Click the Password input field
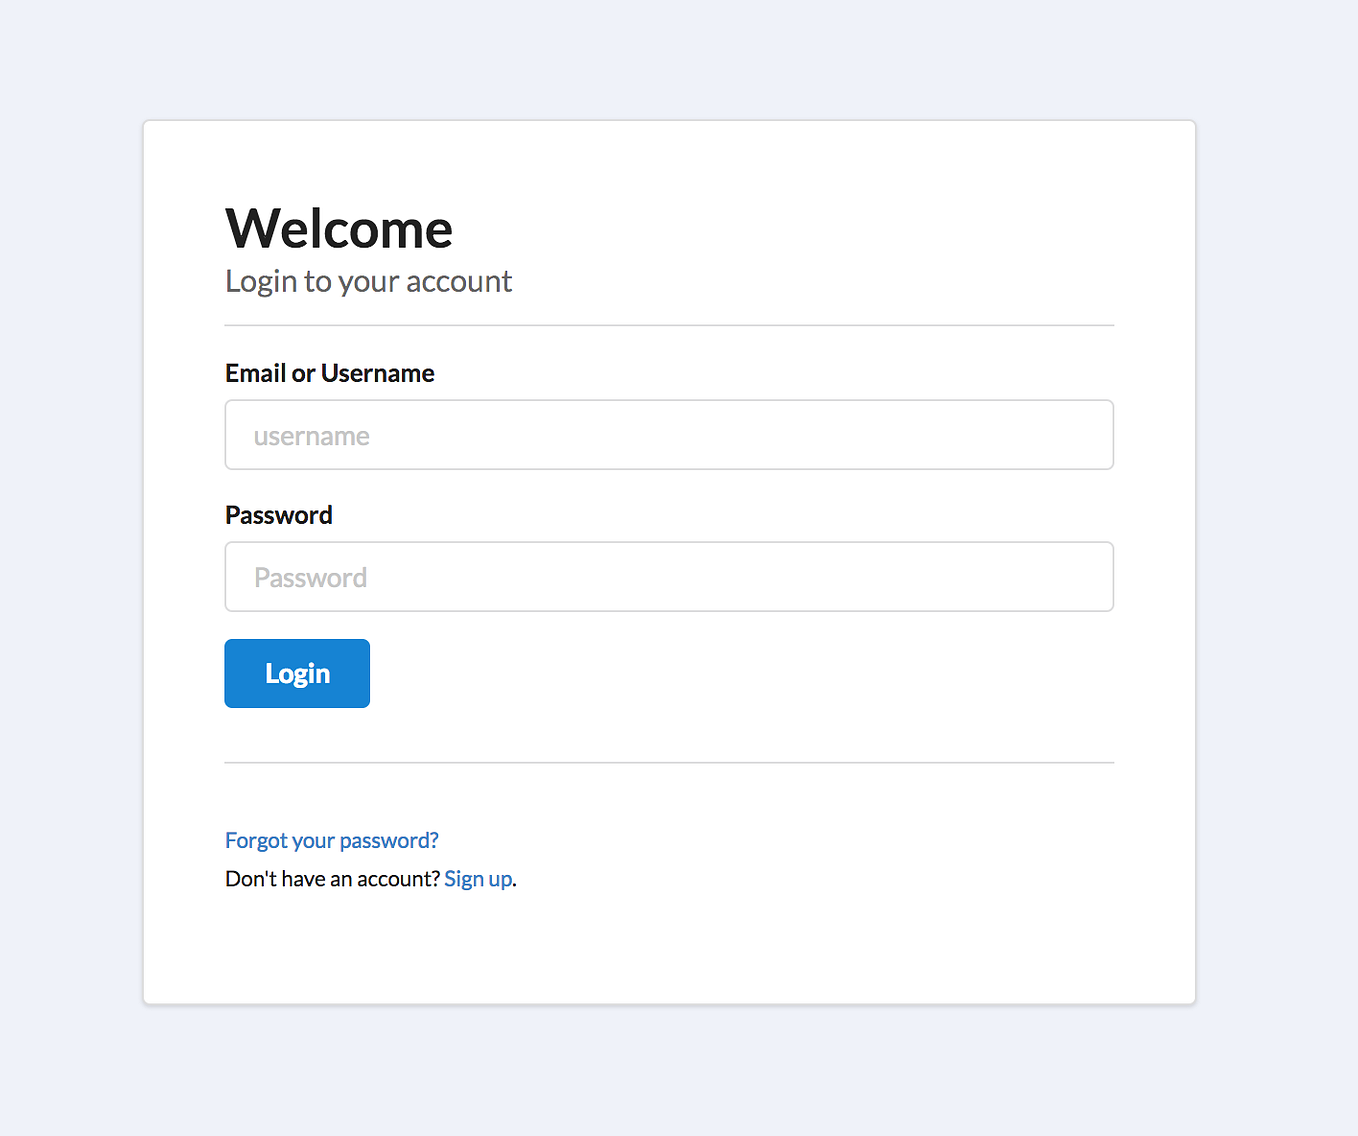This screenshot has width=1358, height=1136. pyautogui.click(x=669, y=576)
